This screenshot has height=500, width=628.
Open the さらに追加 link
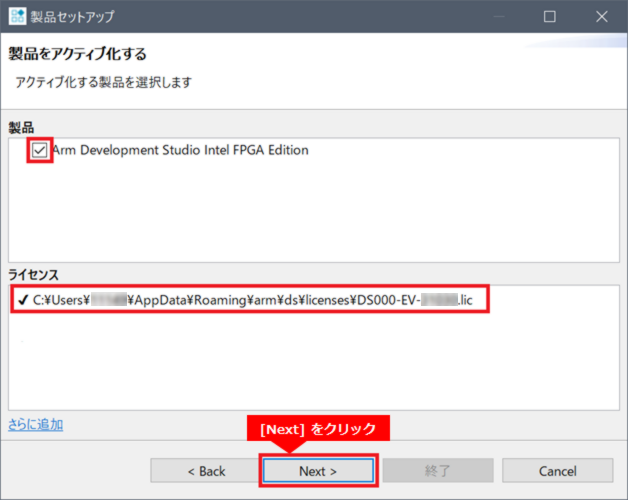(36, 425)
